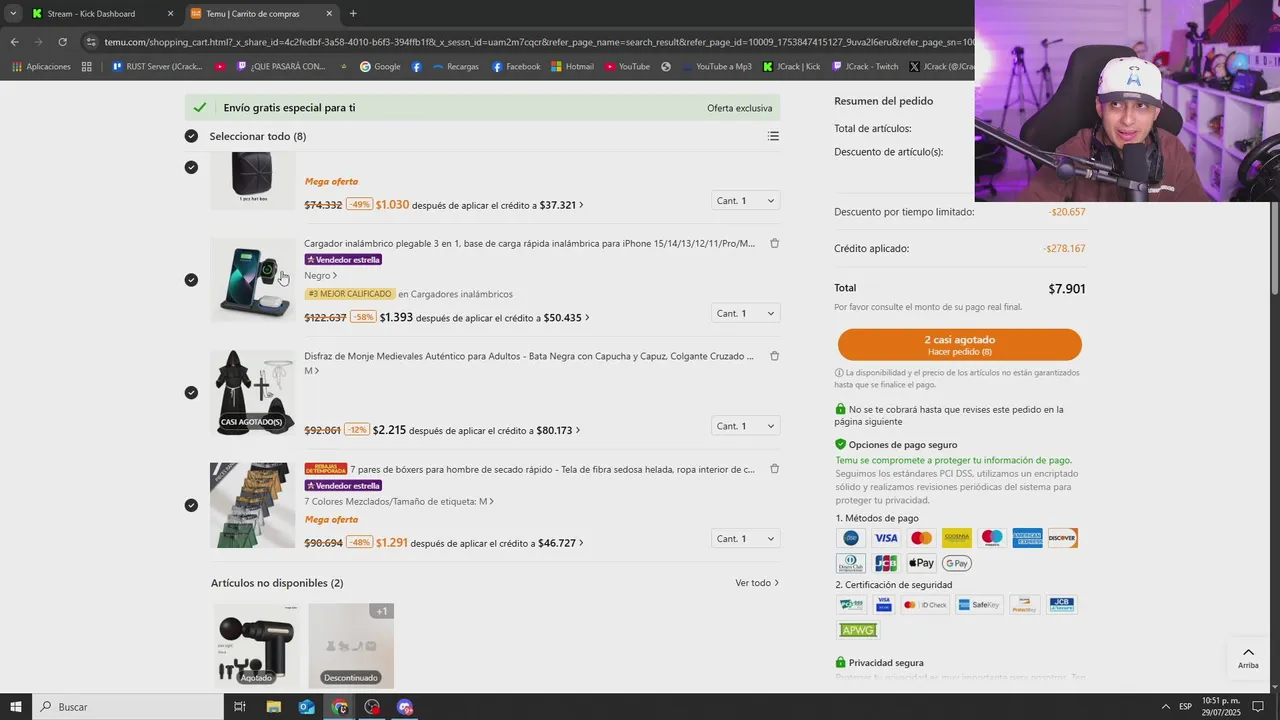Open quantity dropdown for the $1.030 item
The width and height of the screenshot is (1280, 720).
pos(745,201)
